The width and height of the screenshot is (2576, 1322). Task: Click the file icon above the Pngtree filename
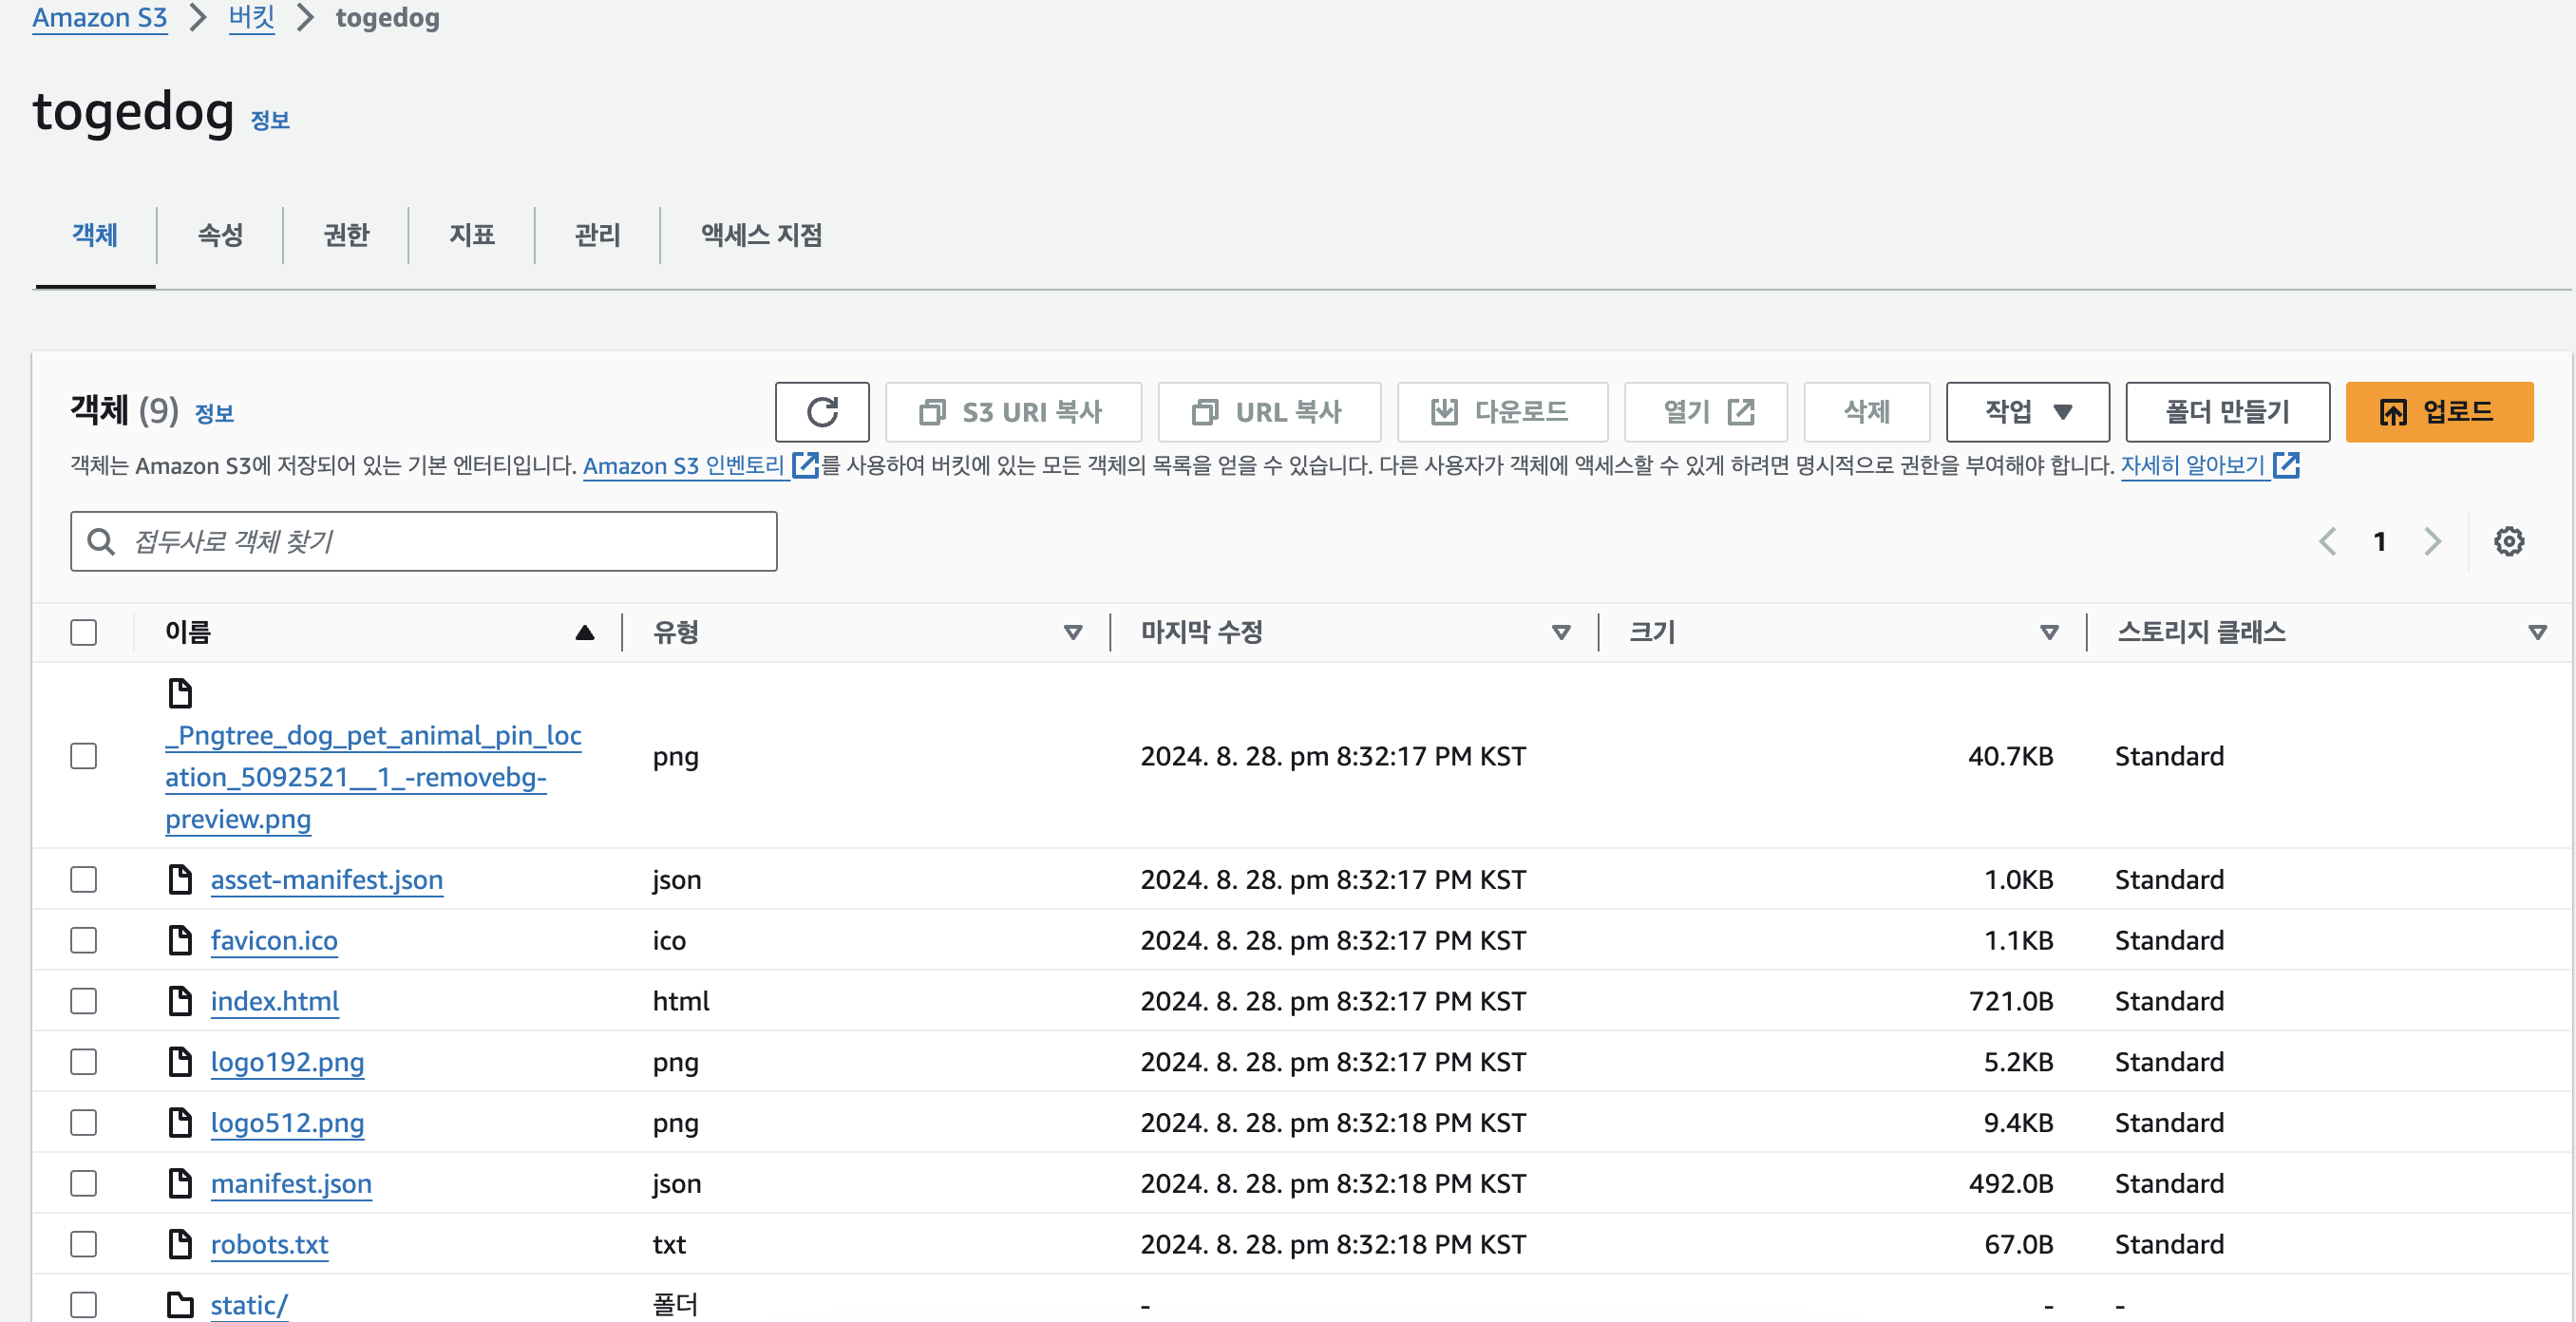[180, 692]
